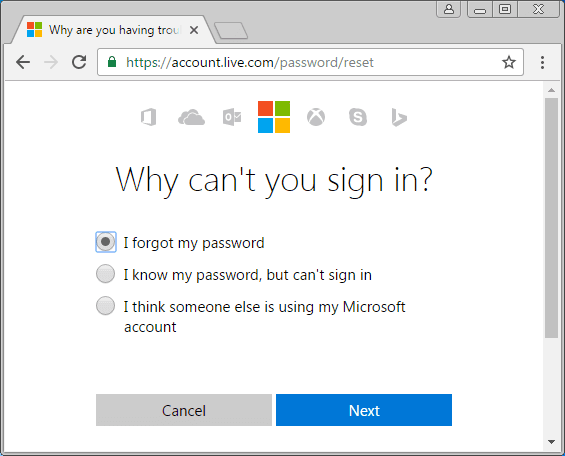Bookmark this page with star icon
Image resolution: width=565 pixels, height=456 pixels.
[x=509, y=62]
